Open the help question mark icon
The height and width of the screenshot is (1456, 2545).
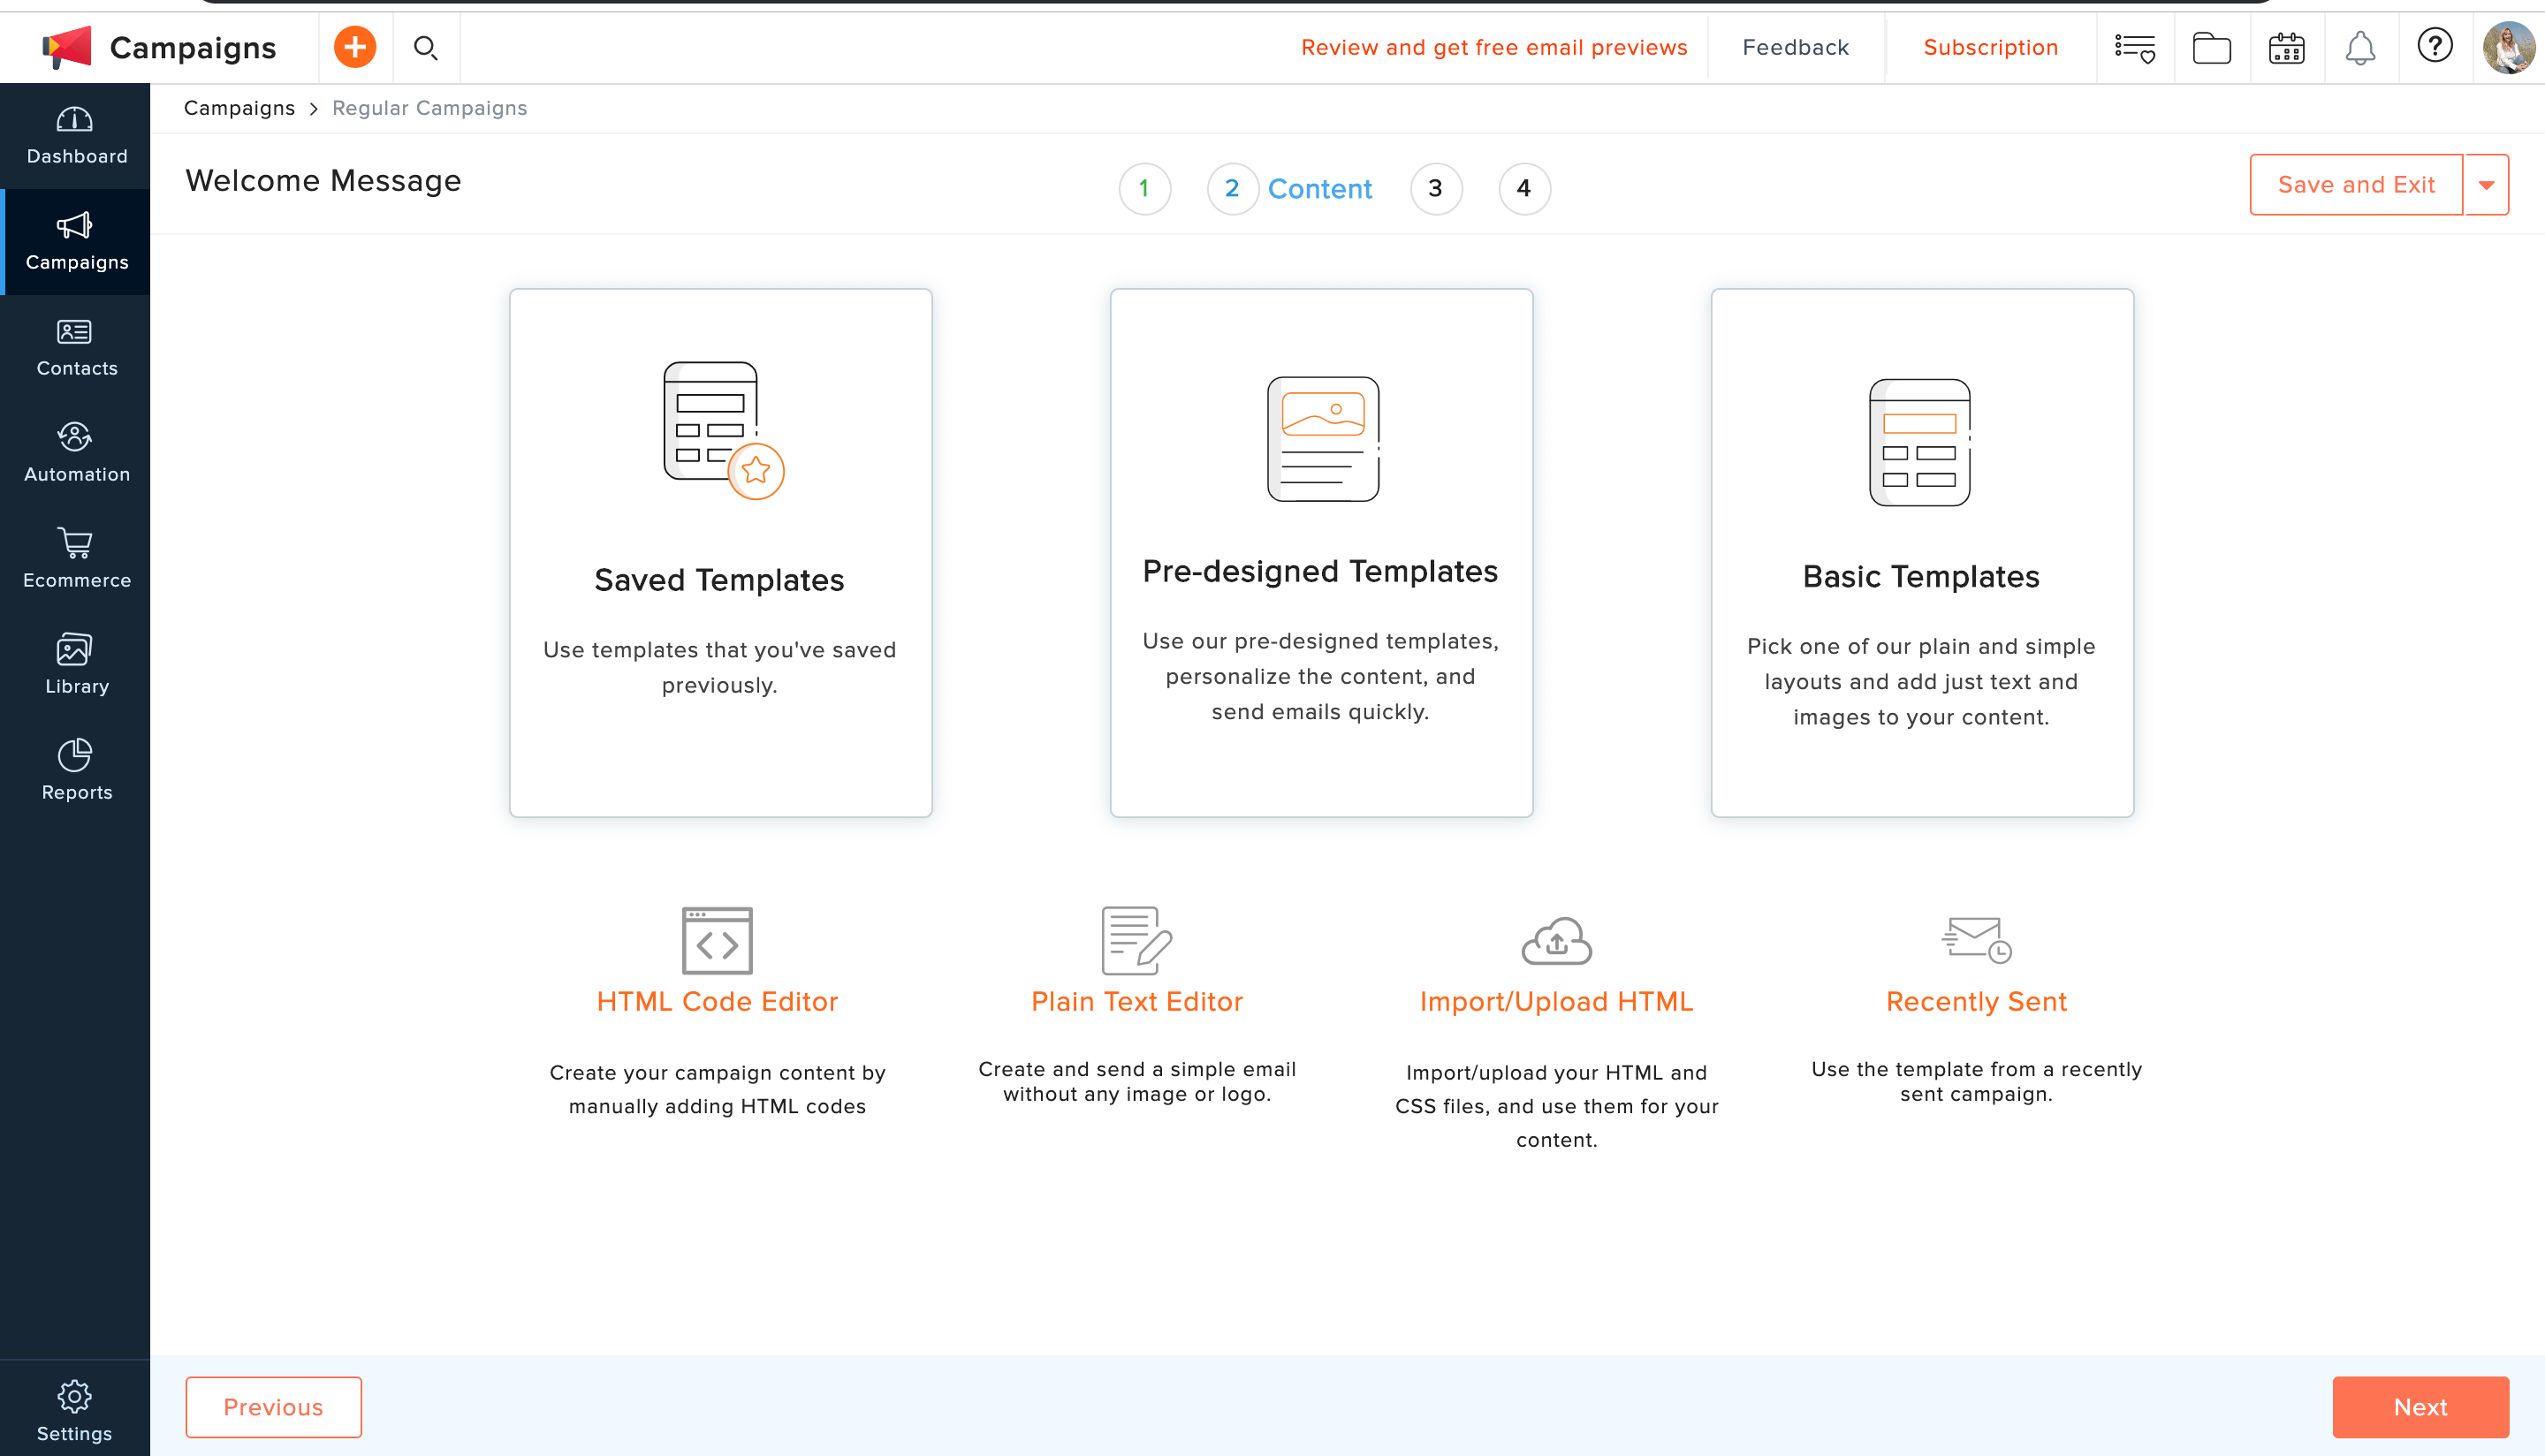(x=2434, y=45)
